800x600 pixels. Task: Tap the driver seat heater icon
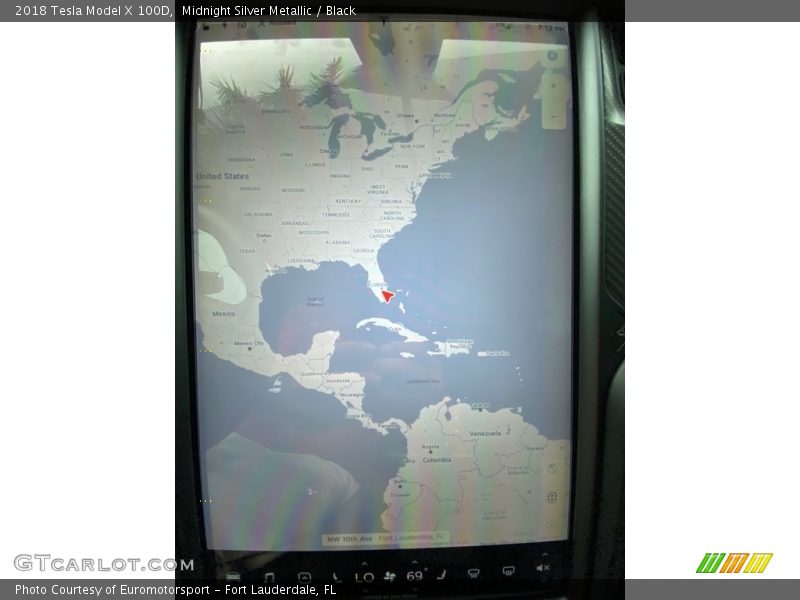pyautogui.click(x=338, y=577)
